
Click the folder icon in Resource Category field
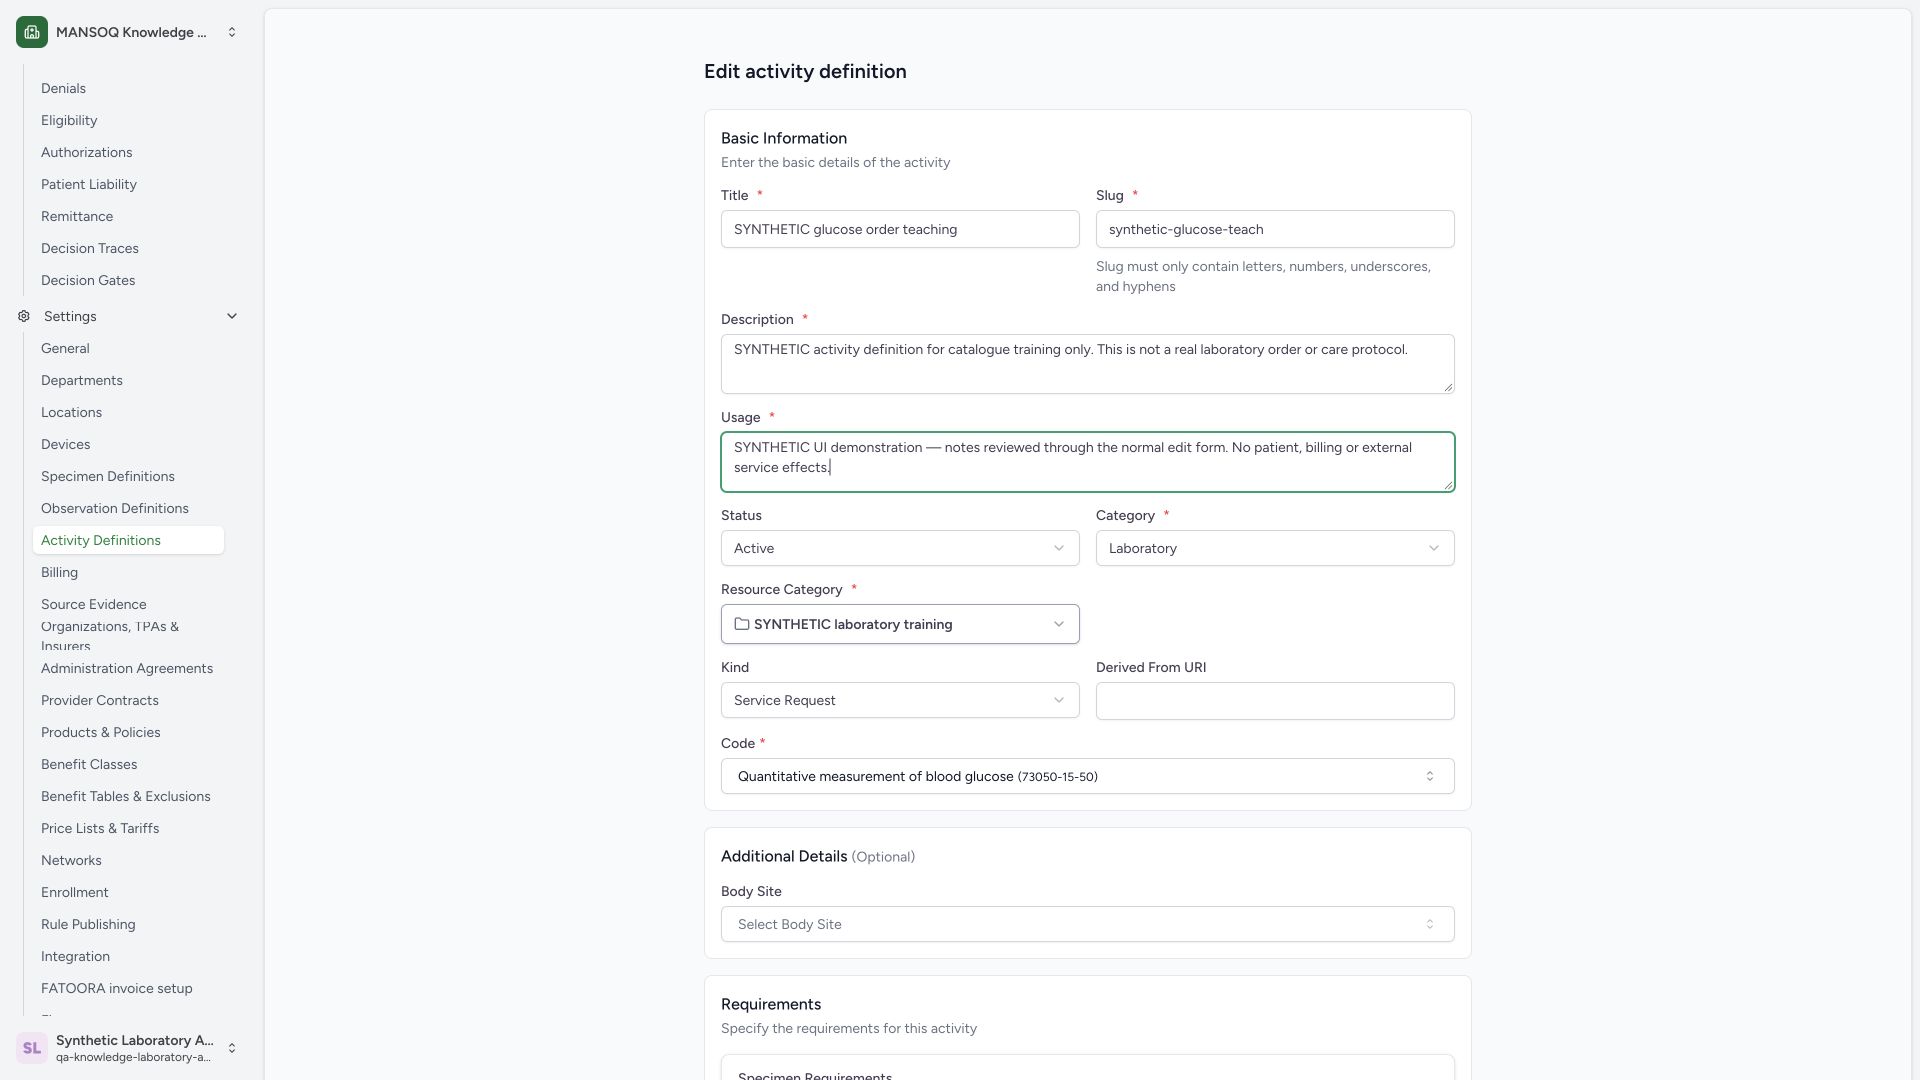pos(742,624)
